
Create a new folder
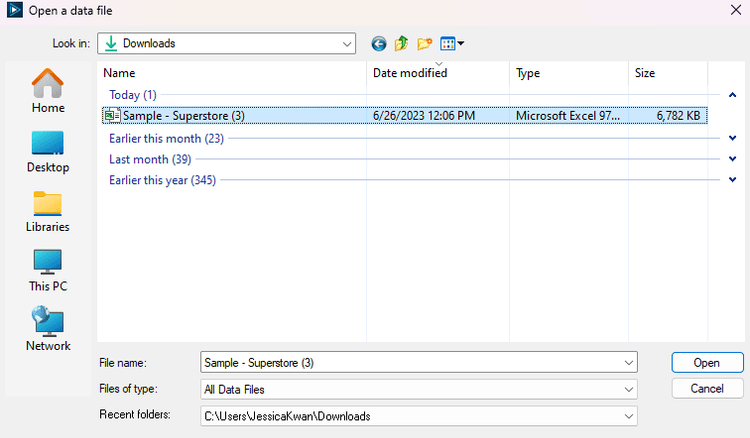(x=425, y=43)
